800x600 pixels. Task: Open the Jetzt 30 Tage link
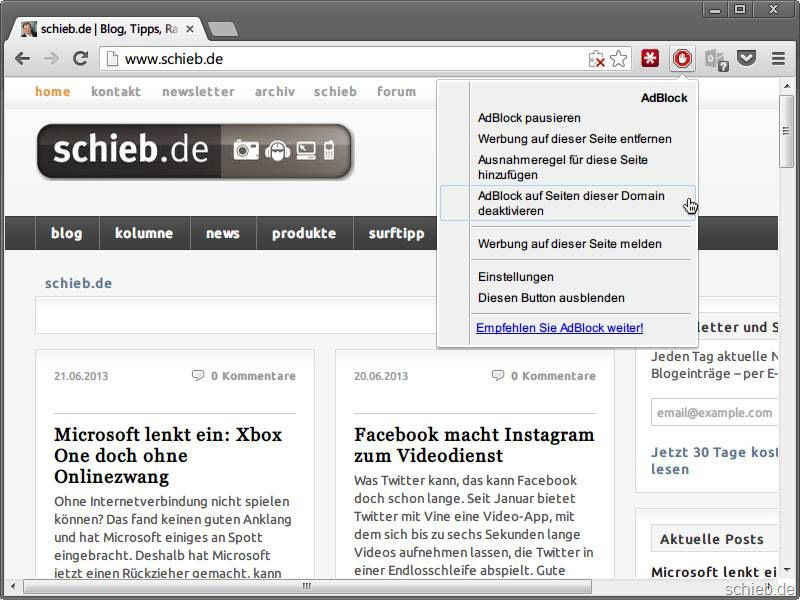coord(714,461)
